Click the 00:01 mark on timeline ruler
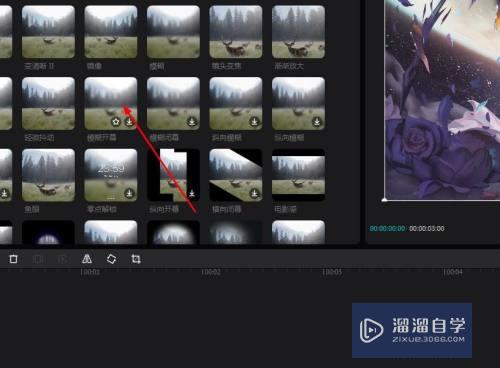 [x=90, y=272]
